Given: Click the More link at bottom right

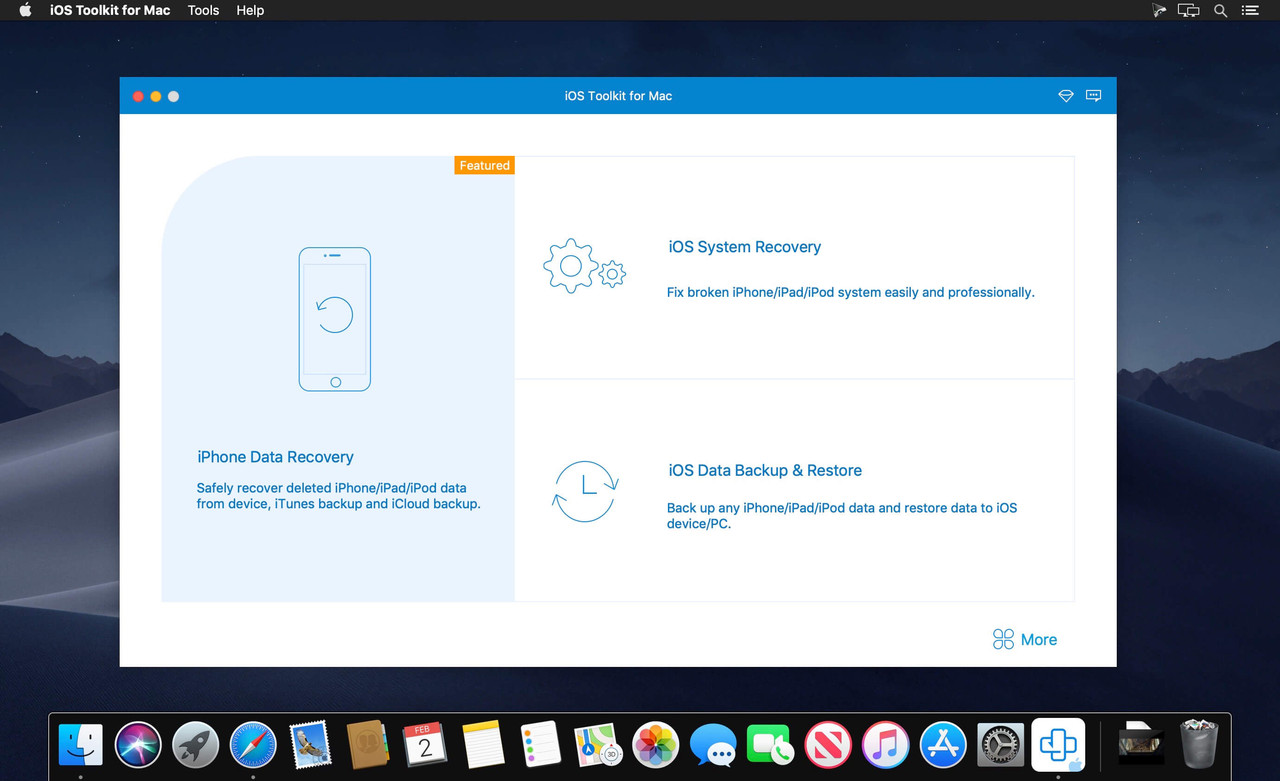Looking at the screenshot, I should (x=1038, y=639).
